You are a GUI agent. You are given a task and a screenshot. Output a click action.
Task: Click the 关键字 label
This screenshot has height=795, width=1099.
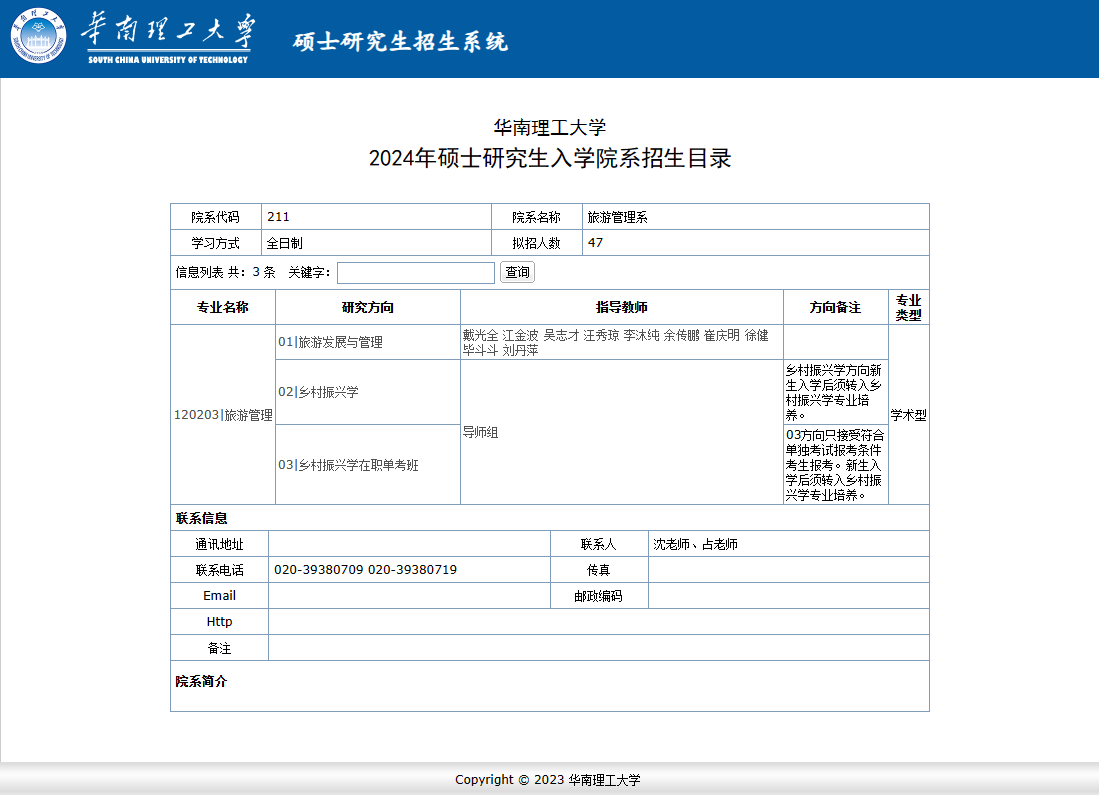coord(309,272)
